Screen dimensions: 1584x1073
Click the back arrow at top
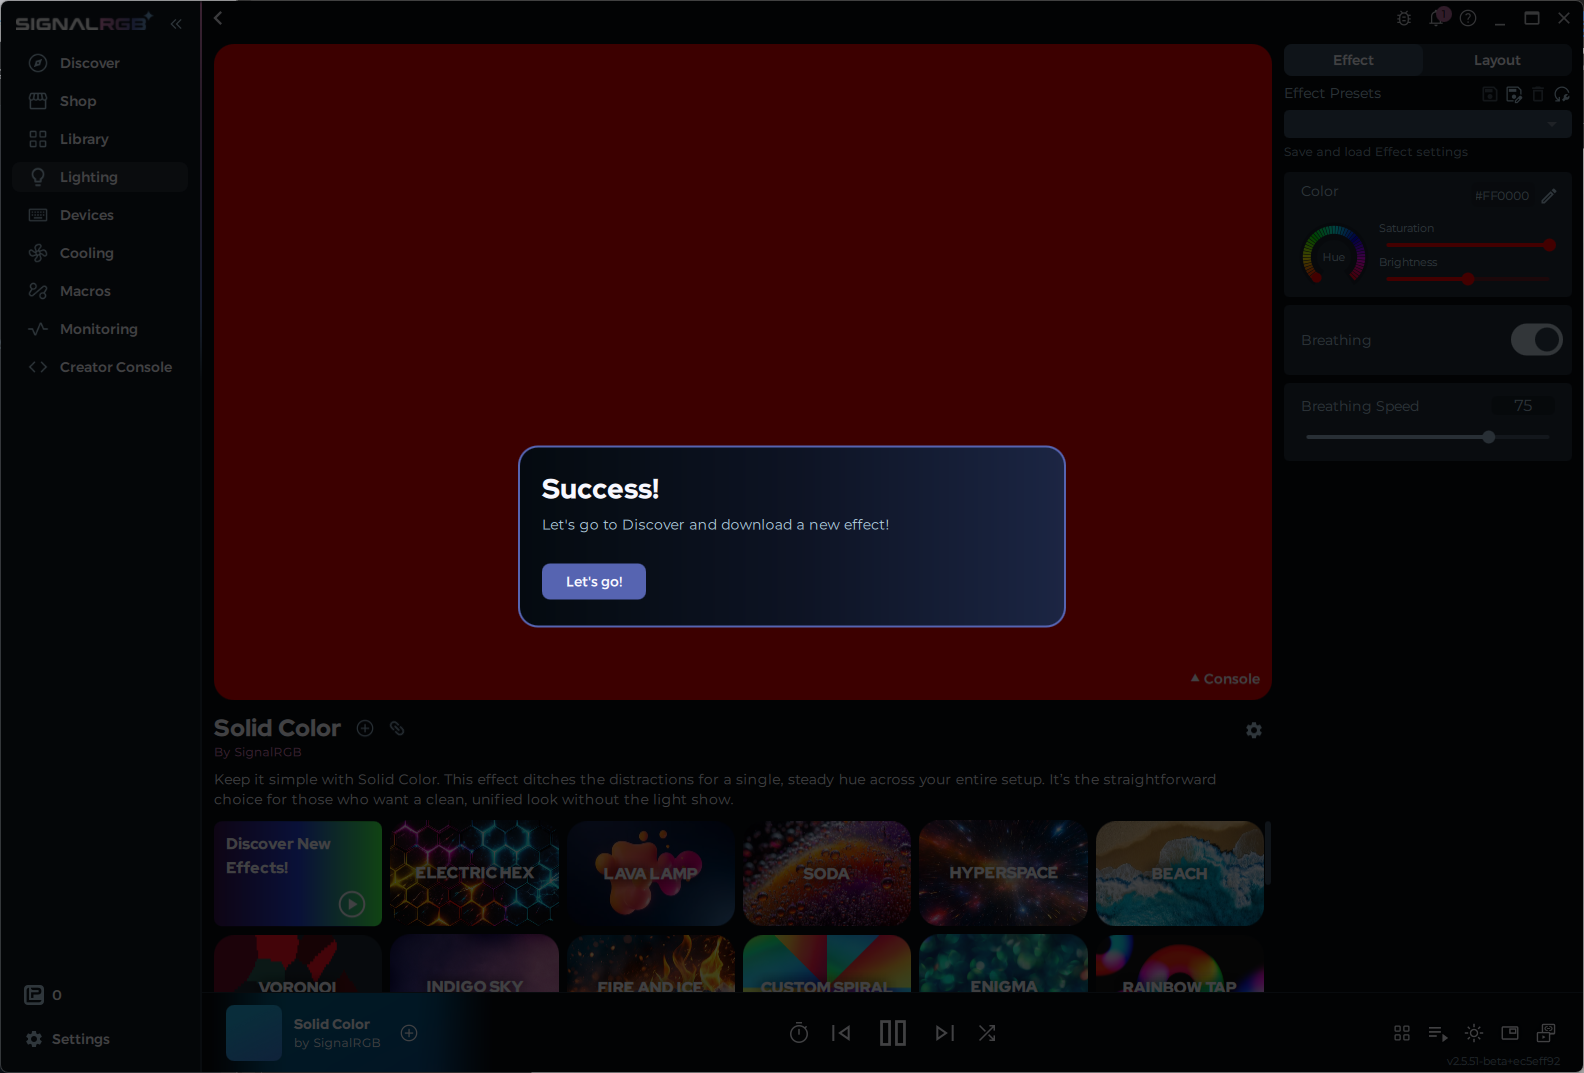click(x=218, y=18)
